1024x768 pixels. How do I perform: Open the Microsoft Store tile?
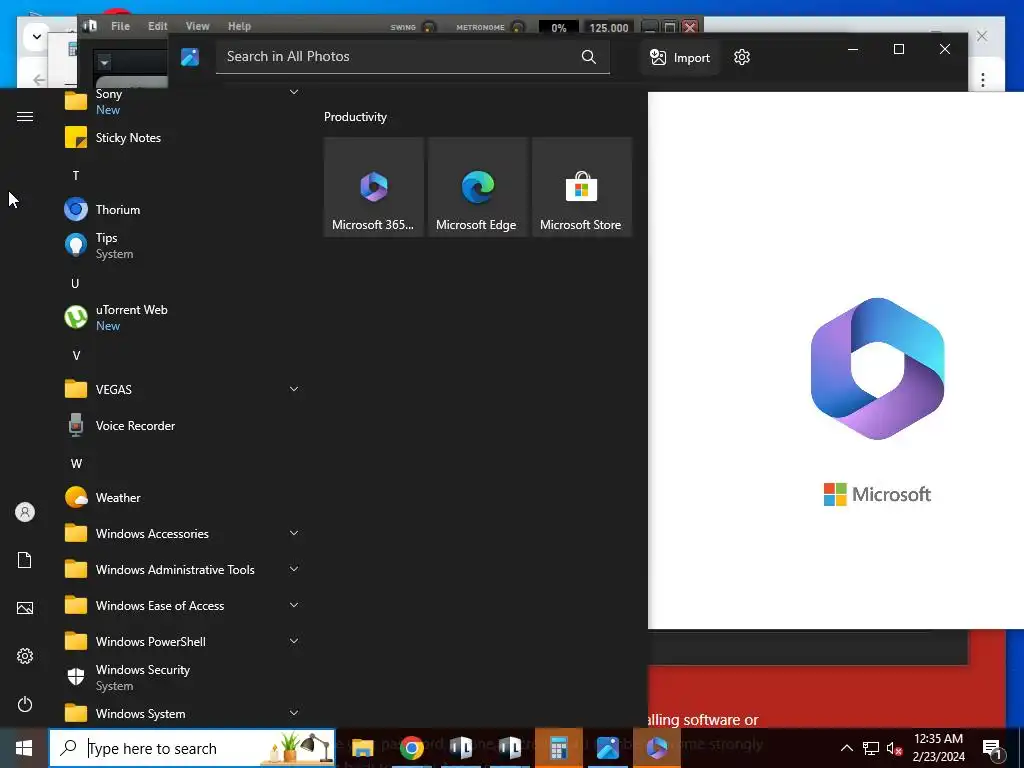581,187
